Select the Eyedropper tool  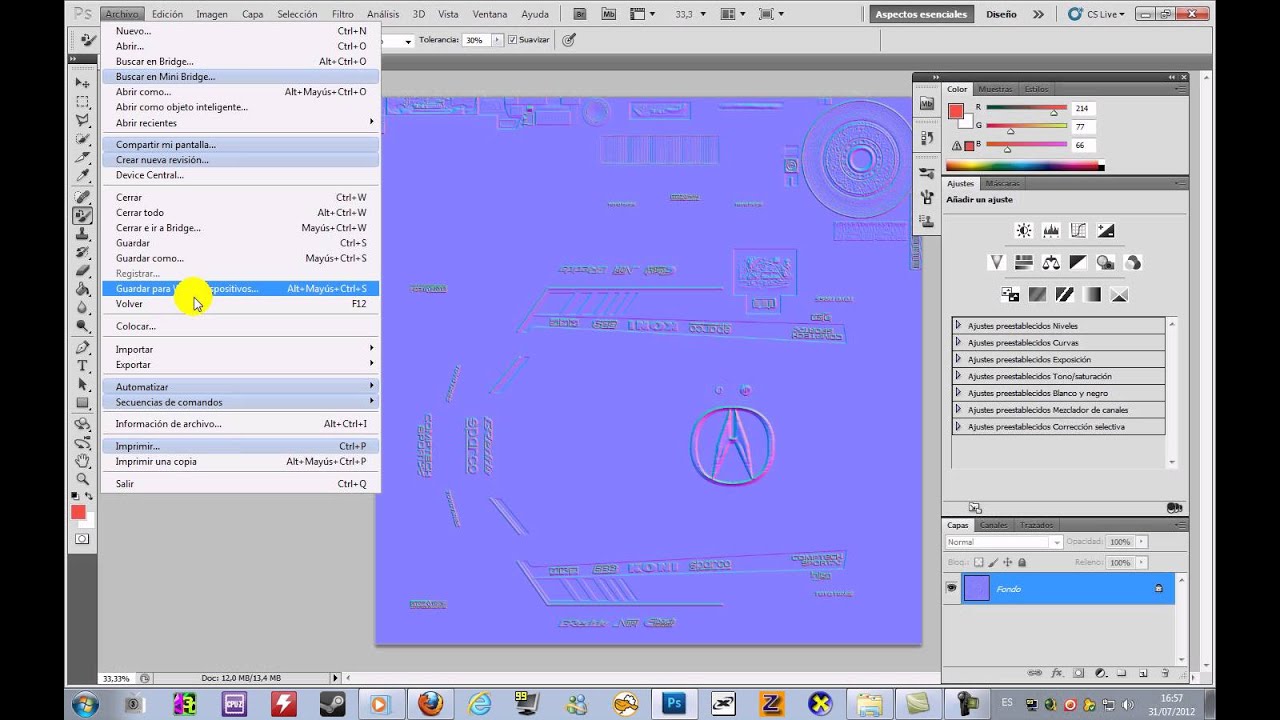click(x=83, y=176)
